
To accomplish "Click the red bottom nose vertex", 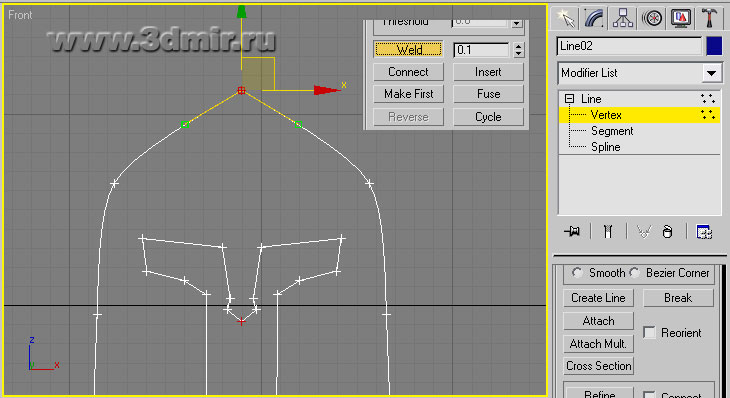I will [241, 321].
